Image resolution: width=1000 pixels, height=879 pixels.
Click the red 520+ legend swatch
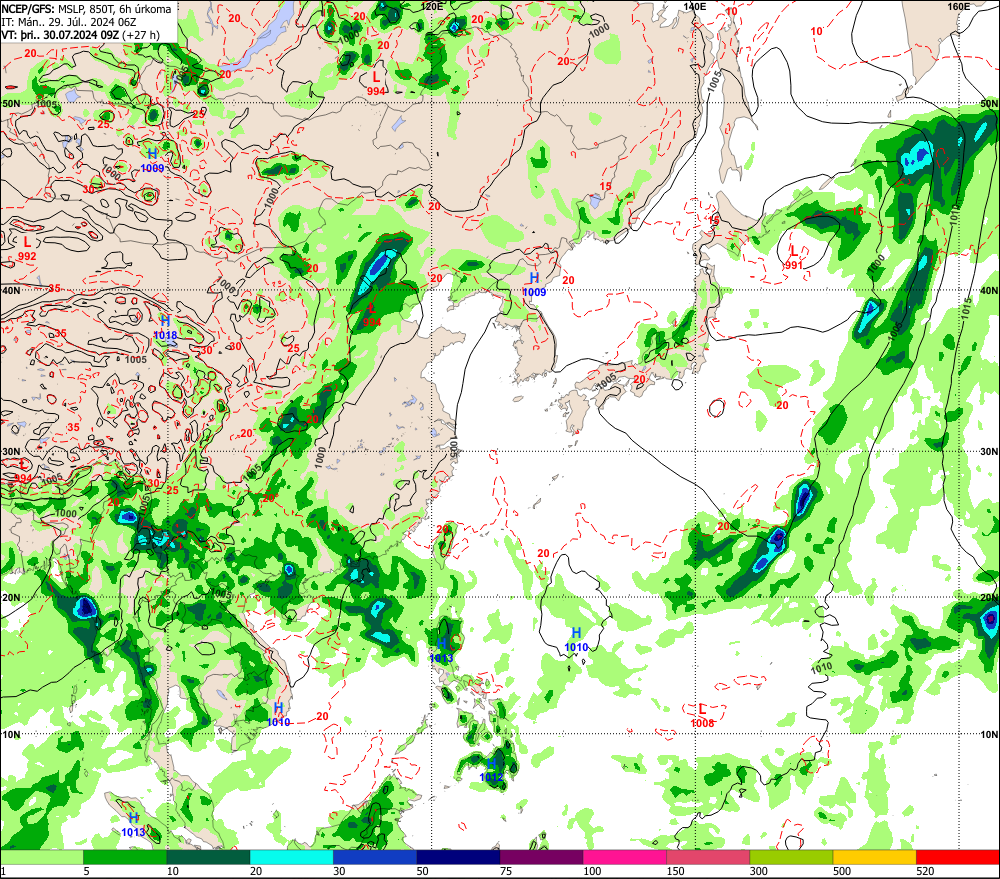pyautogui.click(x=958, y=857)
